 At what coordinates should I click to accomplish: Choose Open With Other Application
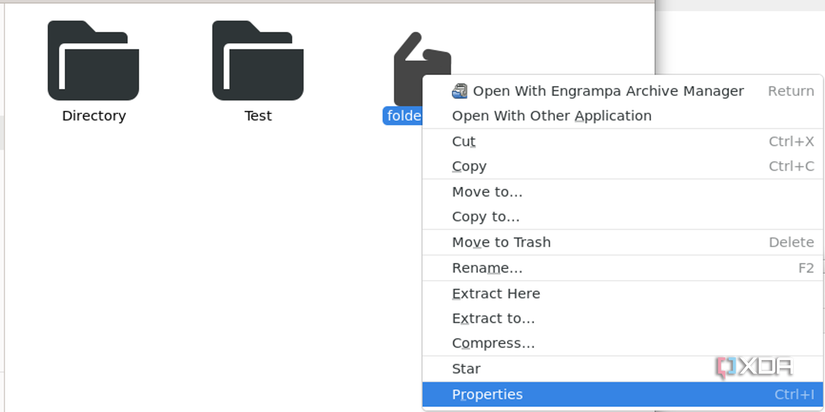[551, 116]
